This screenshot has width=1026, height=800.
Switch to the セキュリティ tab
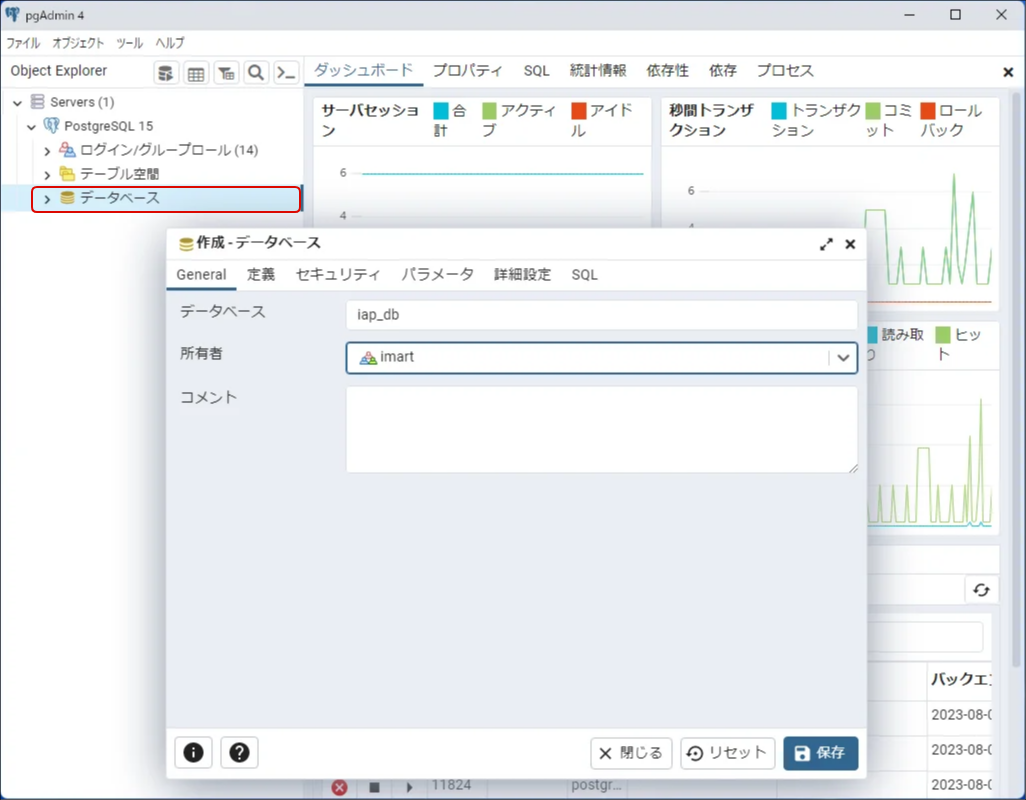(x=338, y=274)
